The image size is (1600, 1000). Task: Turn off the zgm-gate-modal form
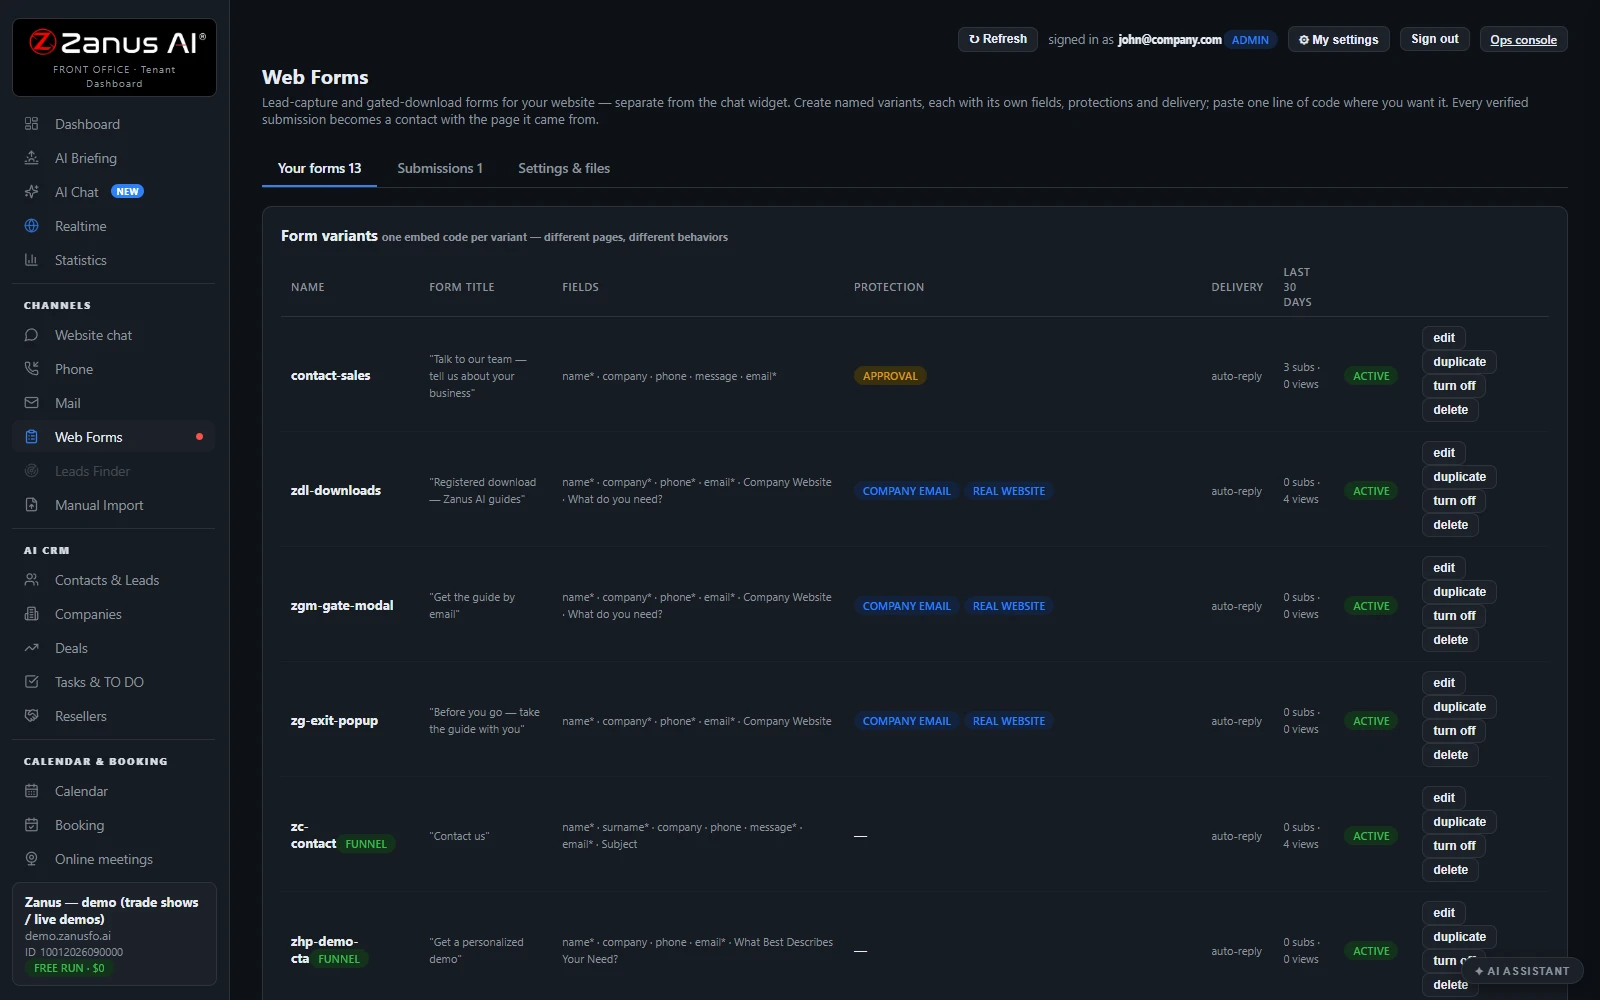coord(1454,616)
